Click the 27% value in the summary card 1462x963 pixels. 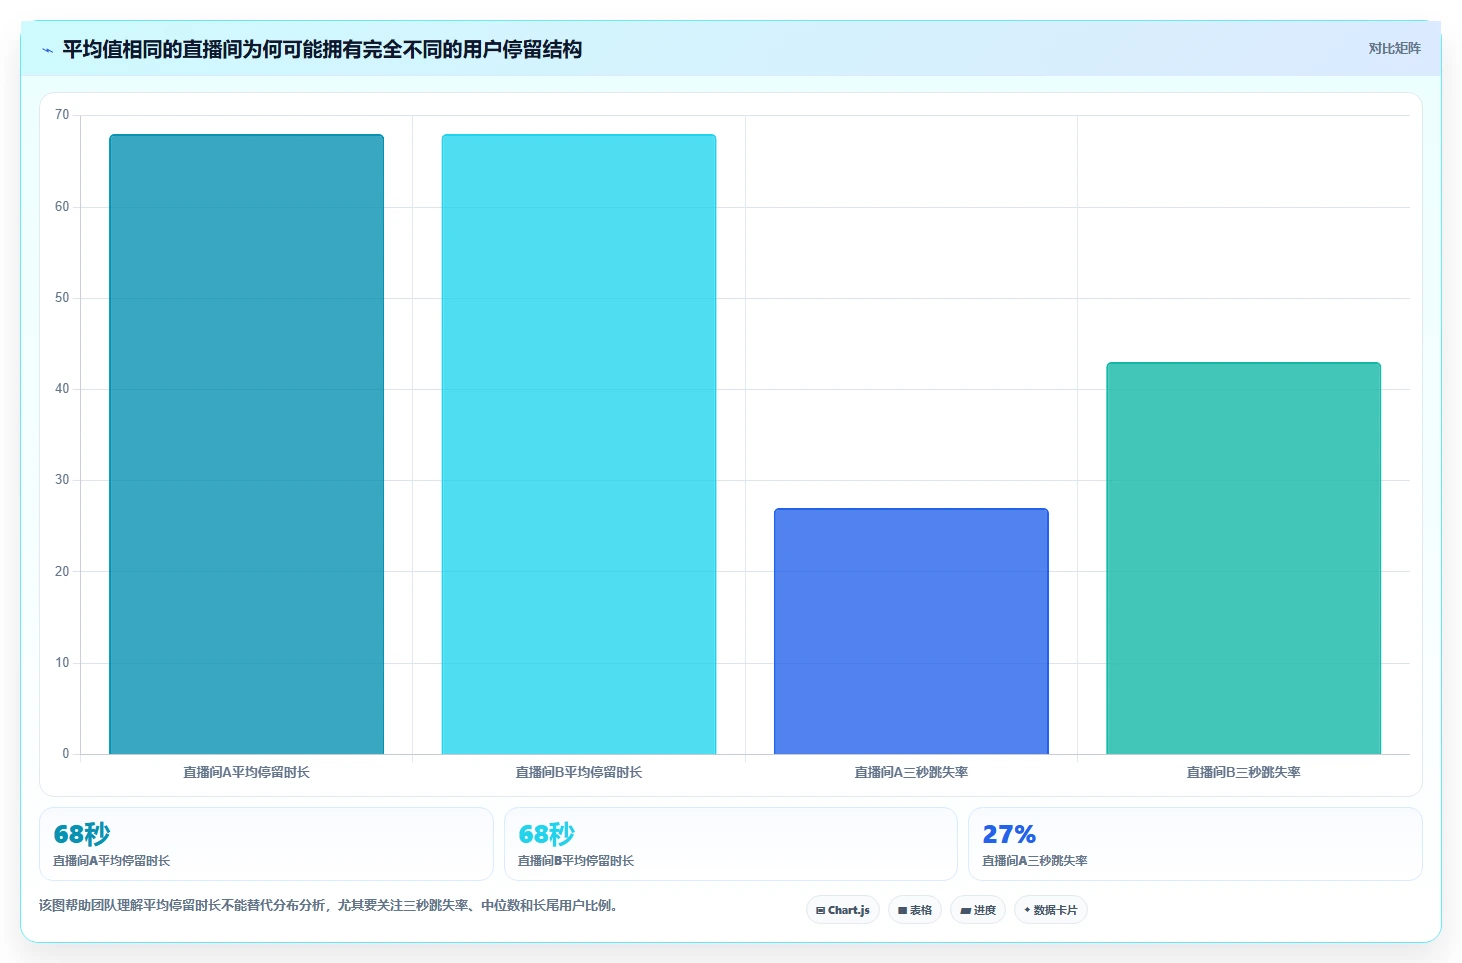coord(1009,834)
